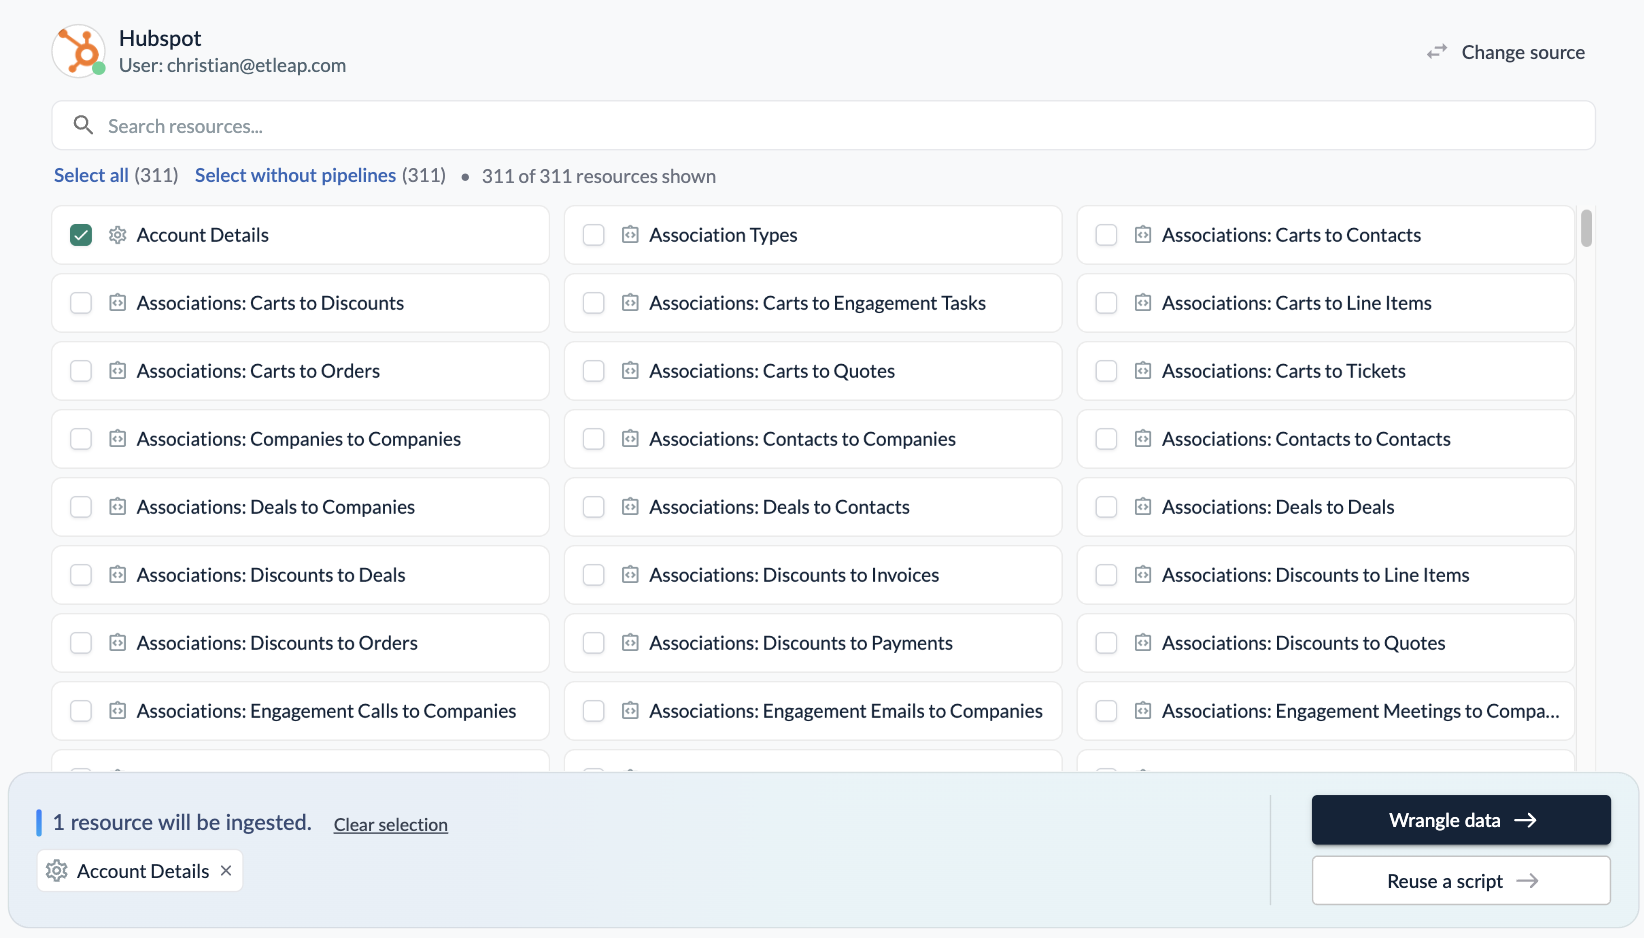Click Associations: Carts to Engagement Tasks label
The height and width of the screenshot is (938, 1644).
818,303
